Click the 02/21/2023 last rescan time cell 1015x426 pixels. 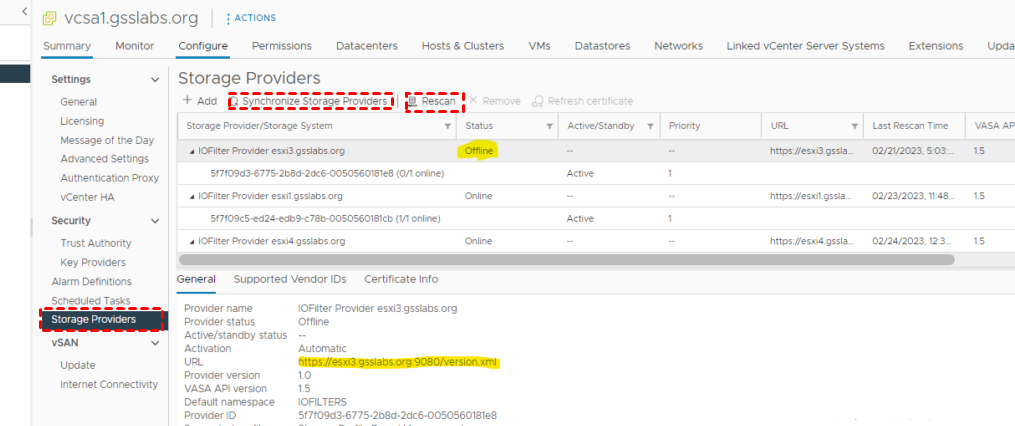point(912,151)
